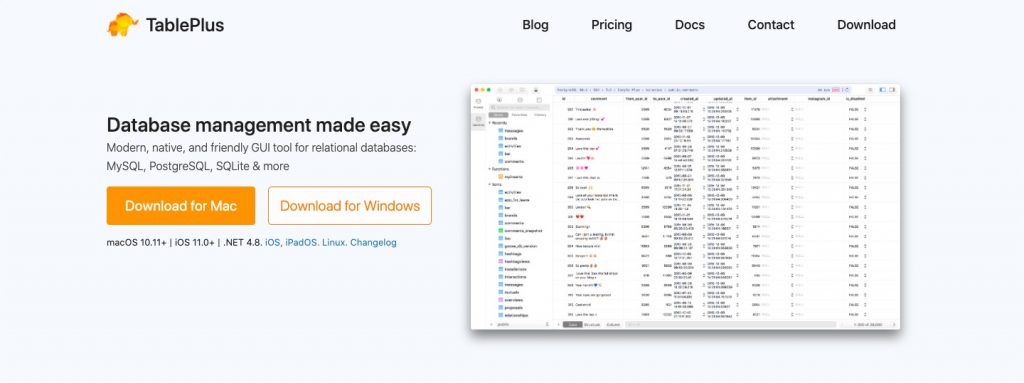Go to the TablePlus home text link
This screenshot has width=1024, height=383.
[x=185, y=25]
